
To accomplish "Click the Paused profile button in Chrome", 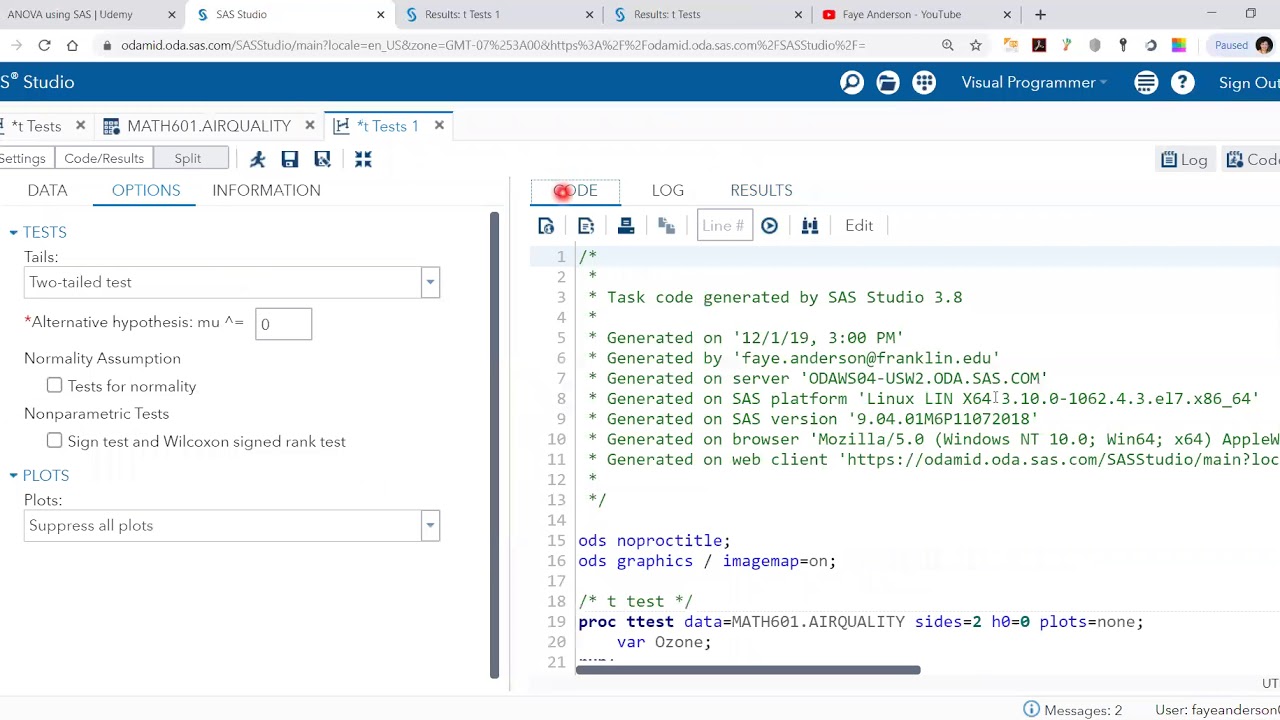I will tap(1242, 45).
